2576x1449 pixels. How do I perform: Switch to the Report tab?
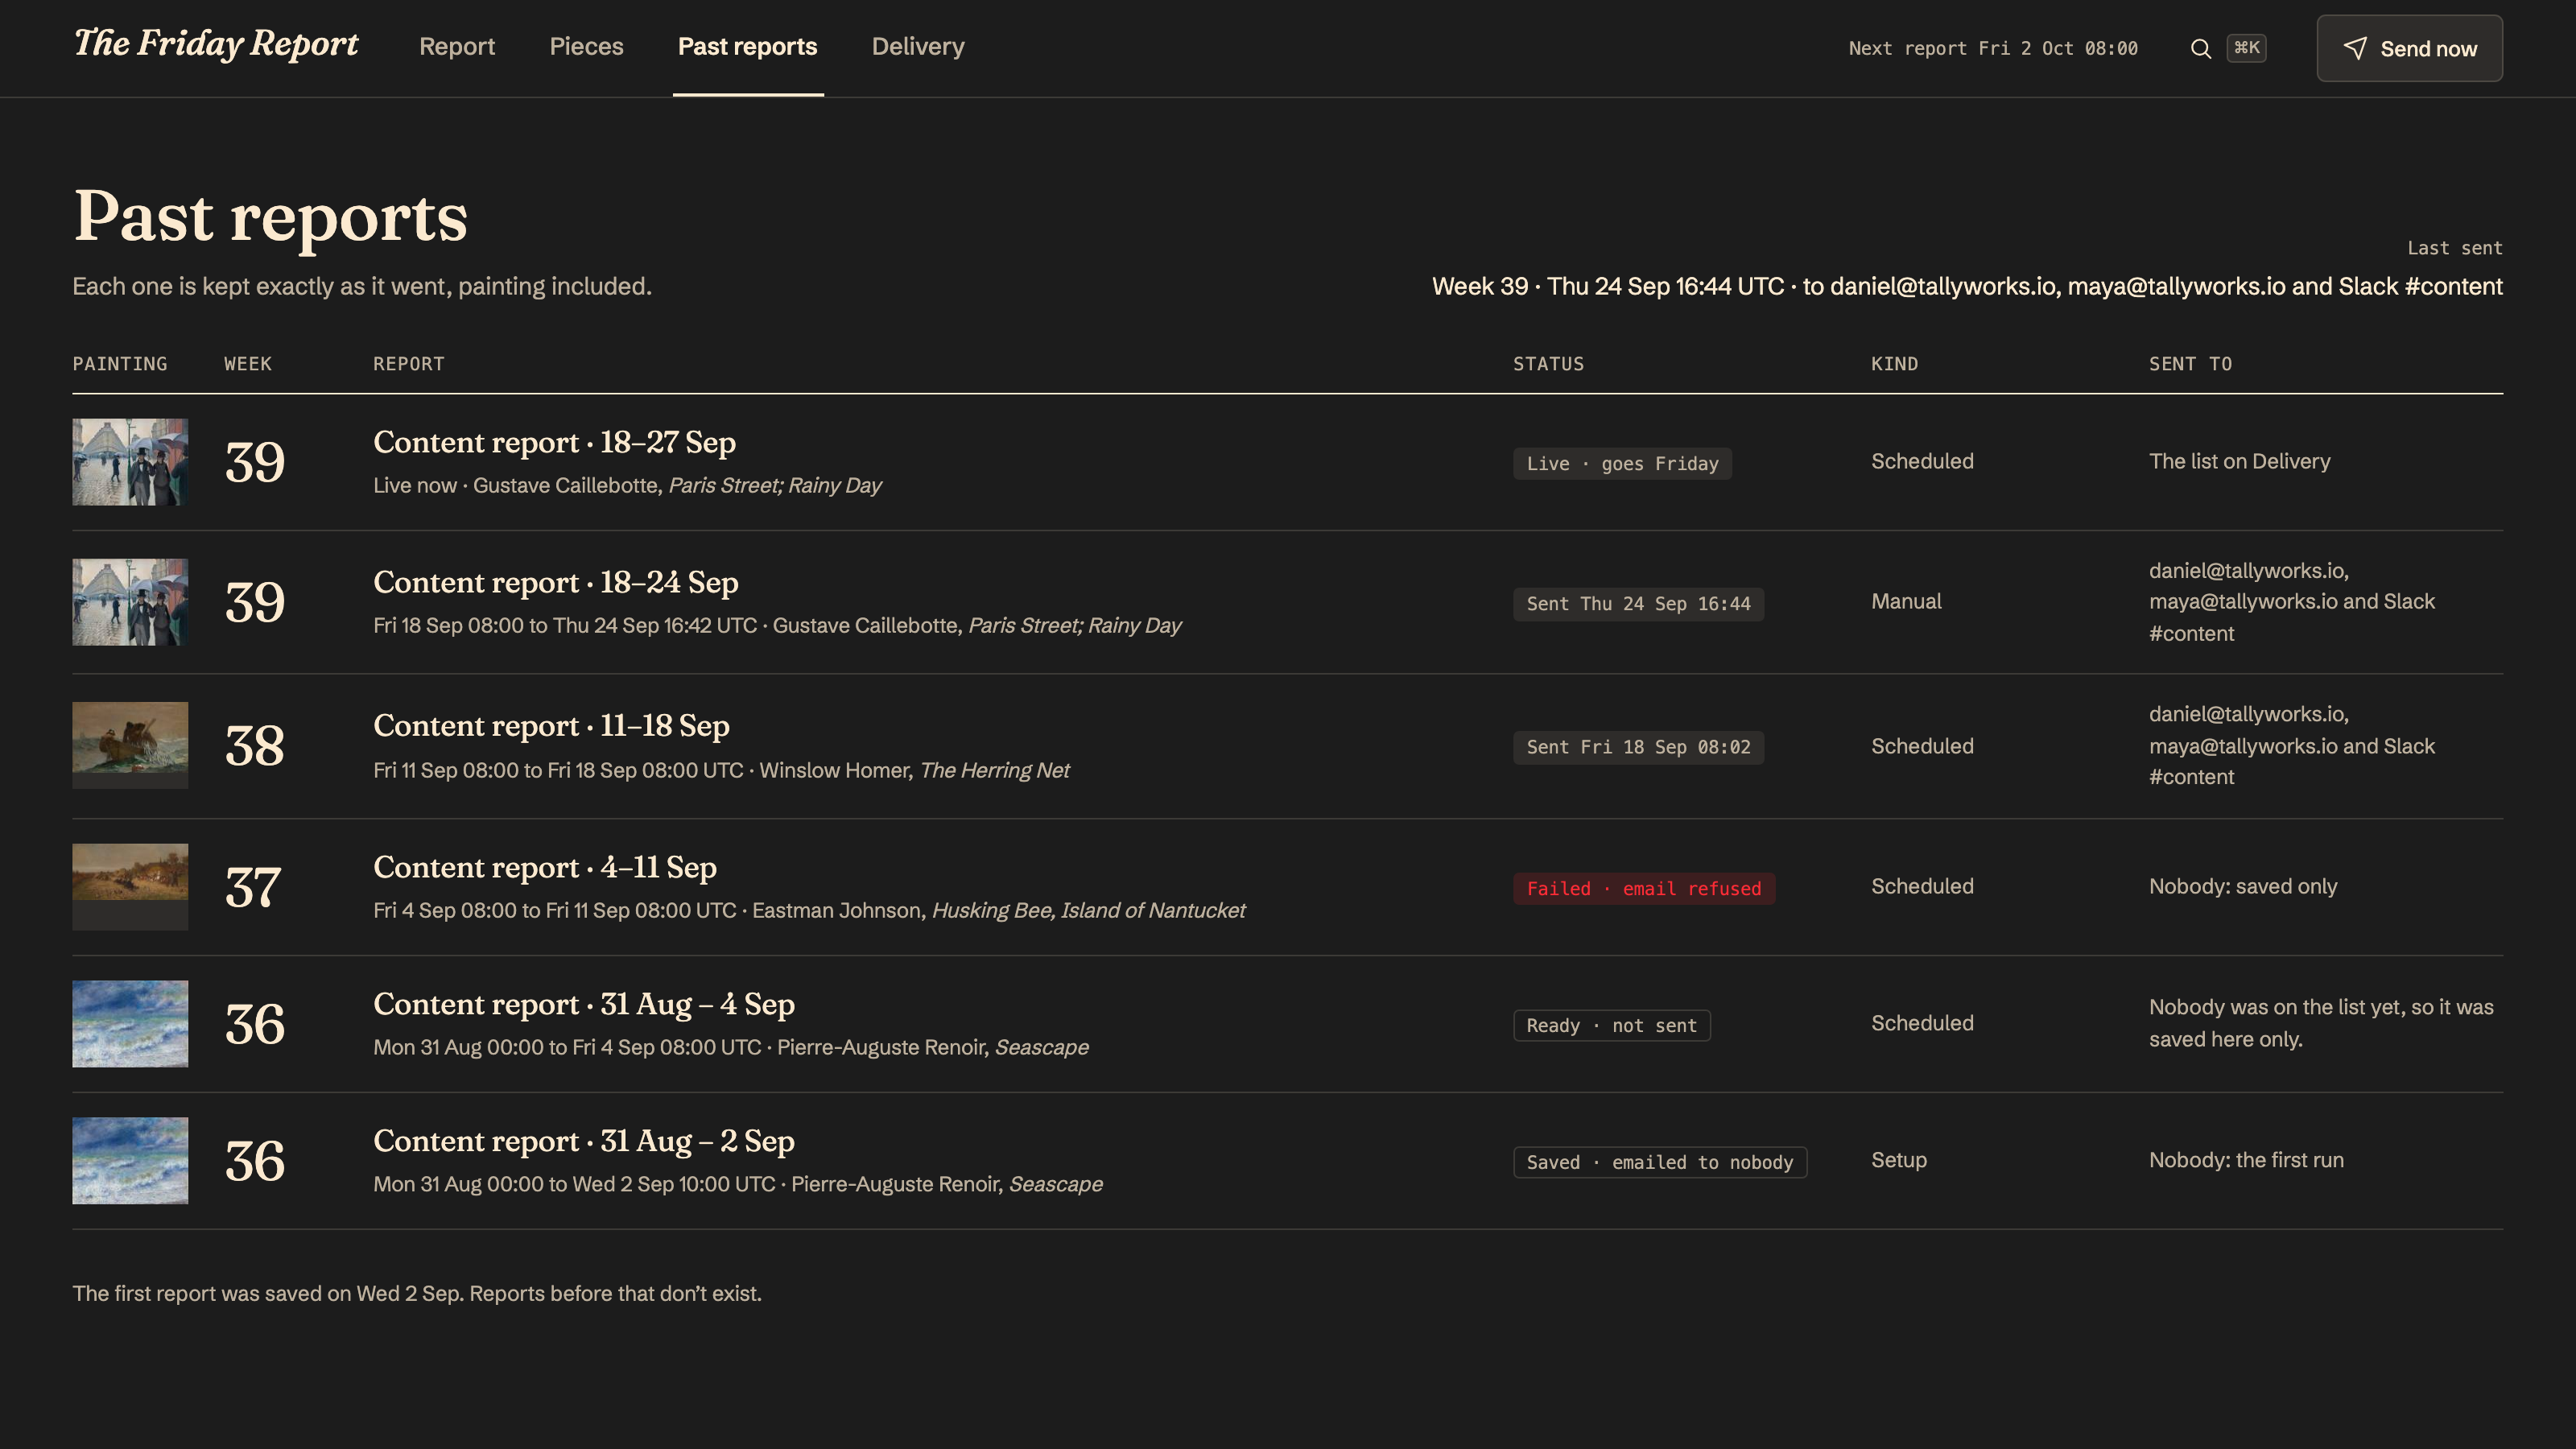pos(457,46)
